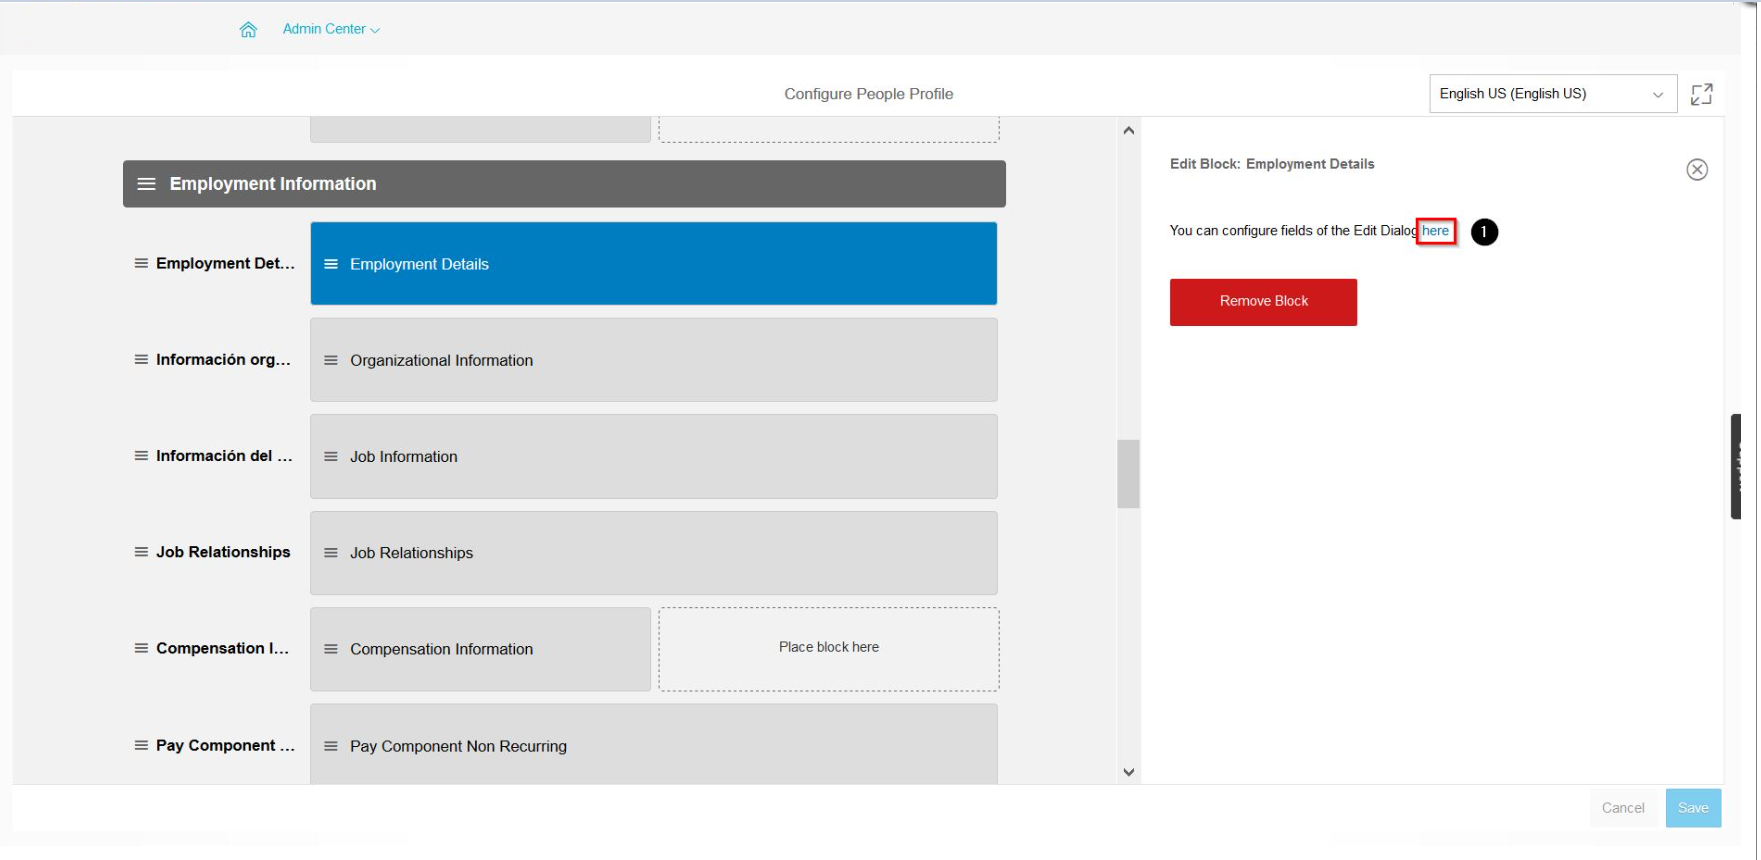
Task: Click drag handle beside Información org... label
Action: (x=141, y=359)
